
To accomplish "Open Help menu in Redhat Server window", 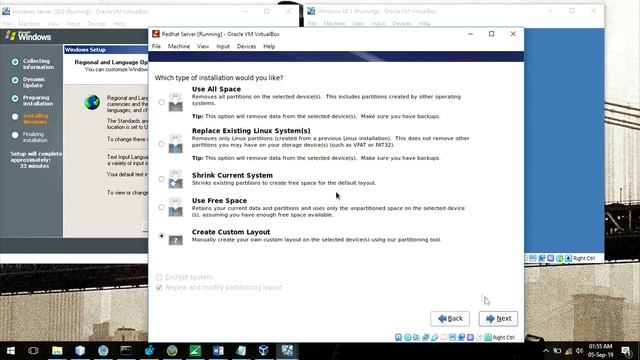I will (269, 46).
